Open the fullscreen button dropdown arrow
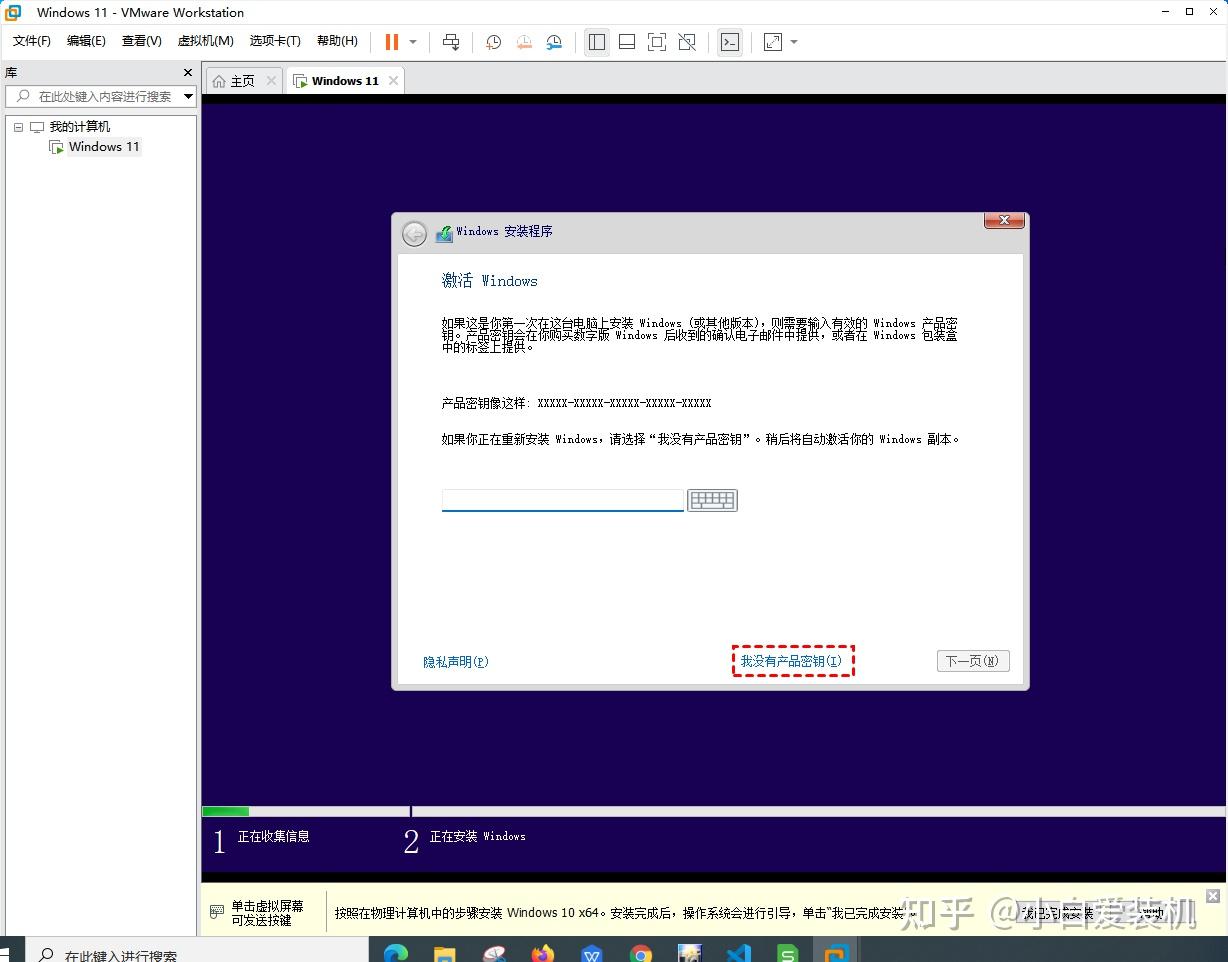Screen dimensions: 1228x962 click(792, 42)
